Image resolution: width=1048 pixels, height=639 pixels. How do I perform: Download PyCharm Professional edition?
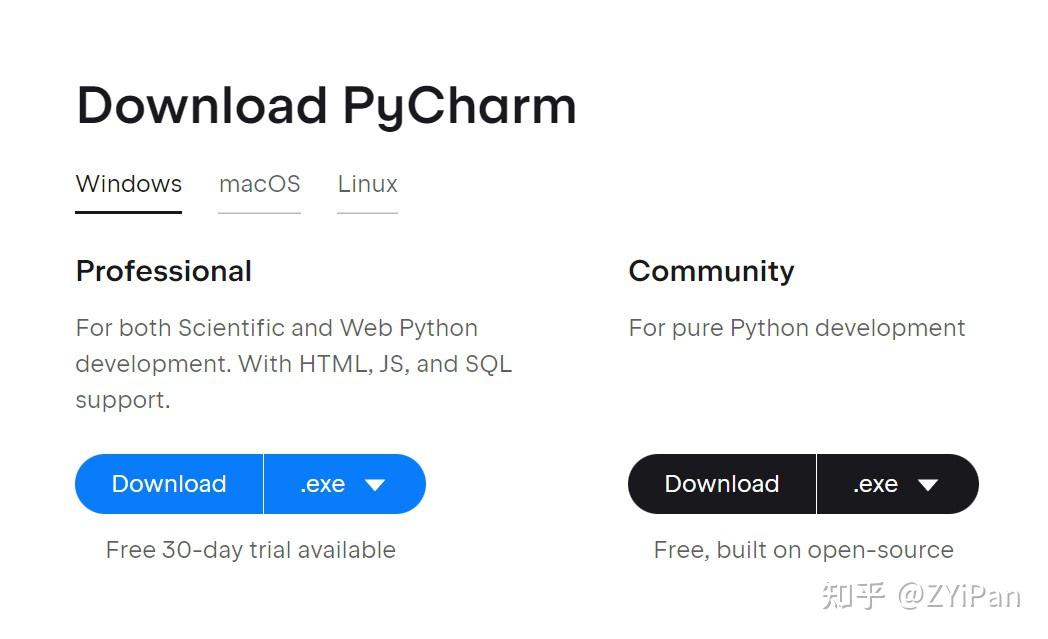pyautogui.click(x=168, y=484)
